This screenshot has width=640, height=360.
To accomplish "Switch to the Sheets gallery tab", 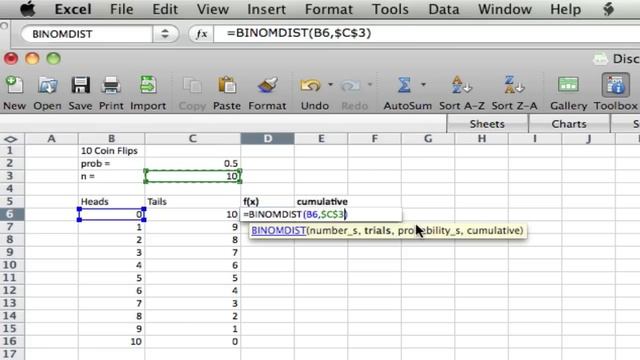I will pyautogui.click(x=487, y=124).
